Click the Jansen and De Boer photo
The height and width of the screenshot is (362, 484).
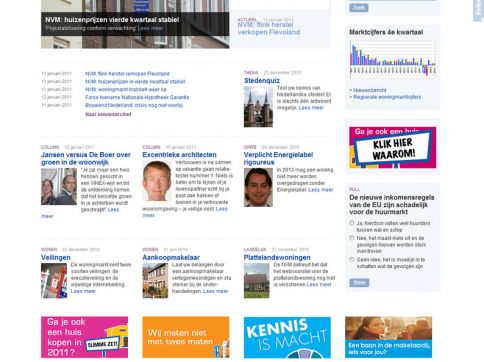[x=59, y=186]
